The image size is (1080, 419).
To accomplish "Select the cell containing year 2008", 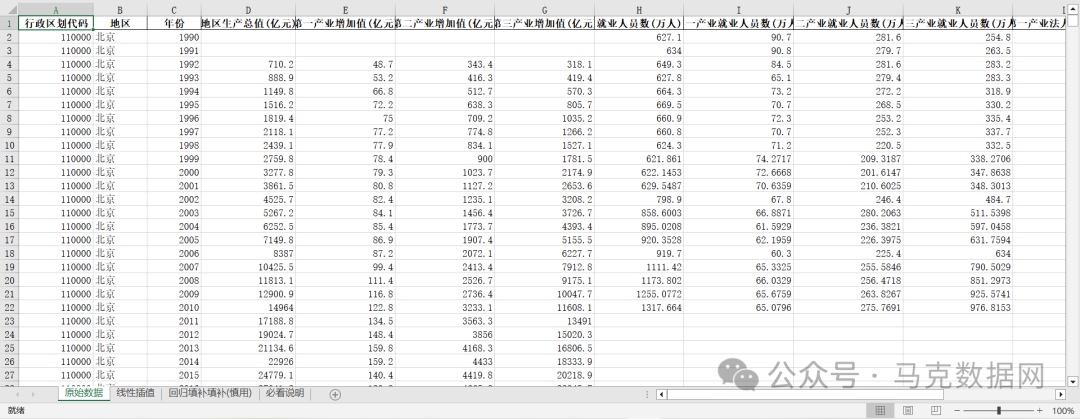I will [x=174, y=280].
